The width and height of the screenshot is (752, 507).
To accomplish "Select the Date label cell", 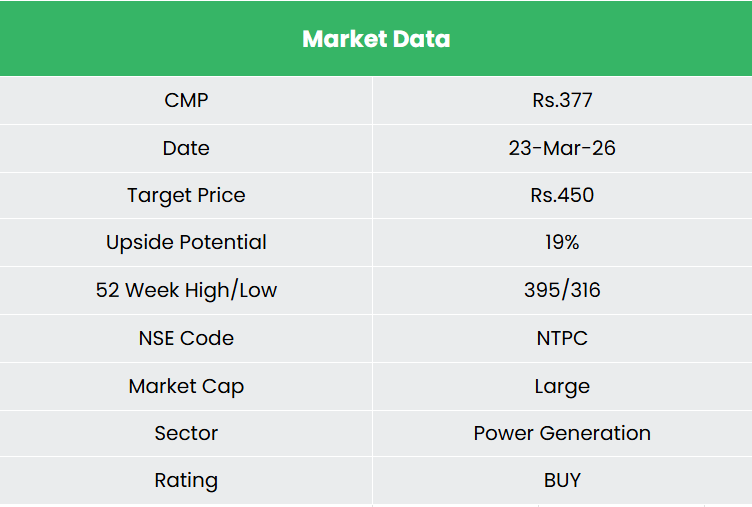I will point(186,148).
